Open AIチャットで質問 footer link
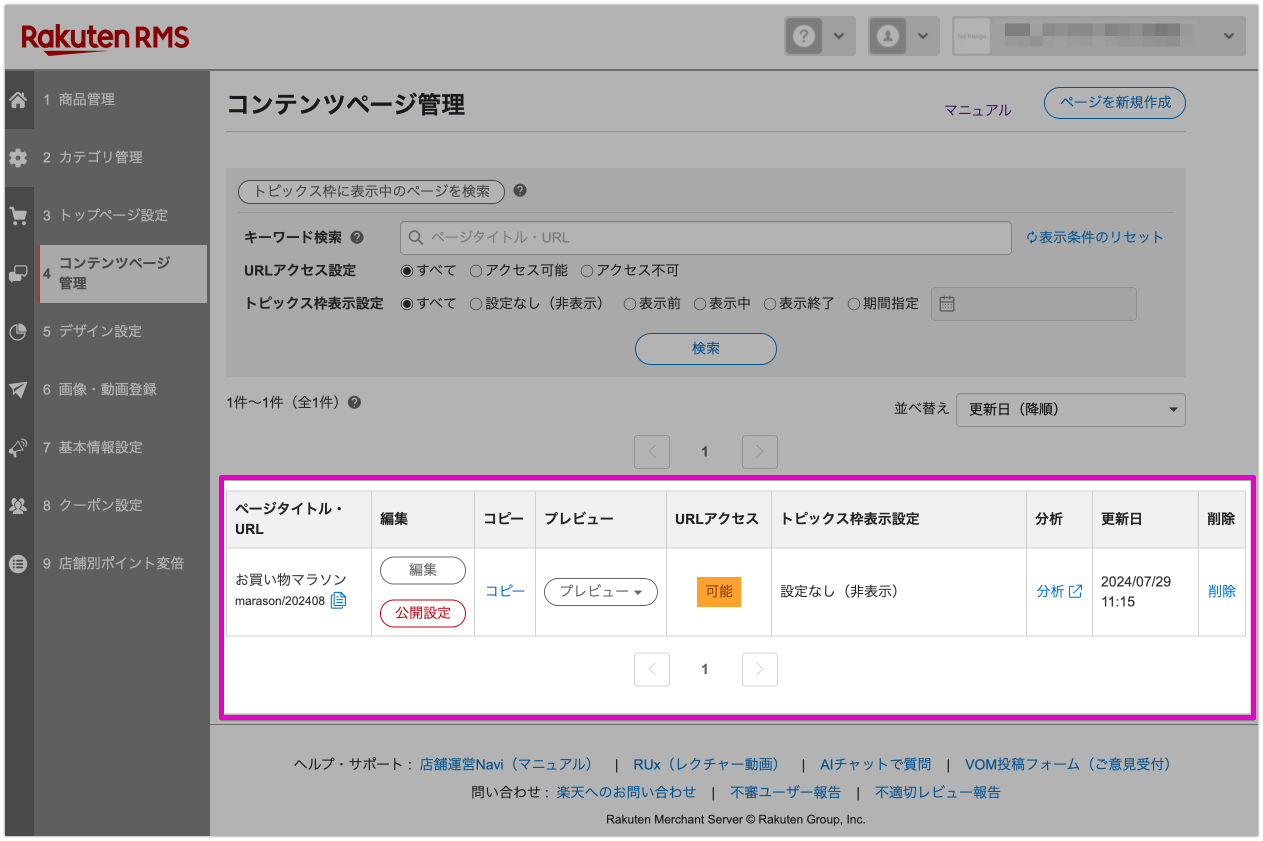This screenshot has width=1263, height=841. pyautogui.click(x=875, y=764)
